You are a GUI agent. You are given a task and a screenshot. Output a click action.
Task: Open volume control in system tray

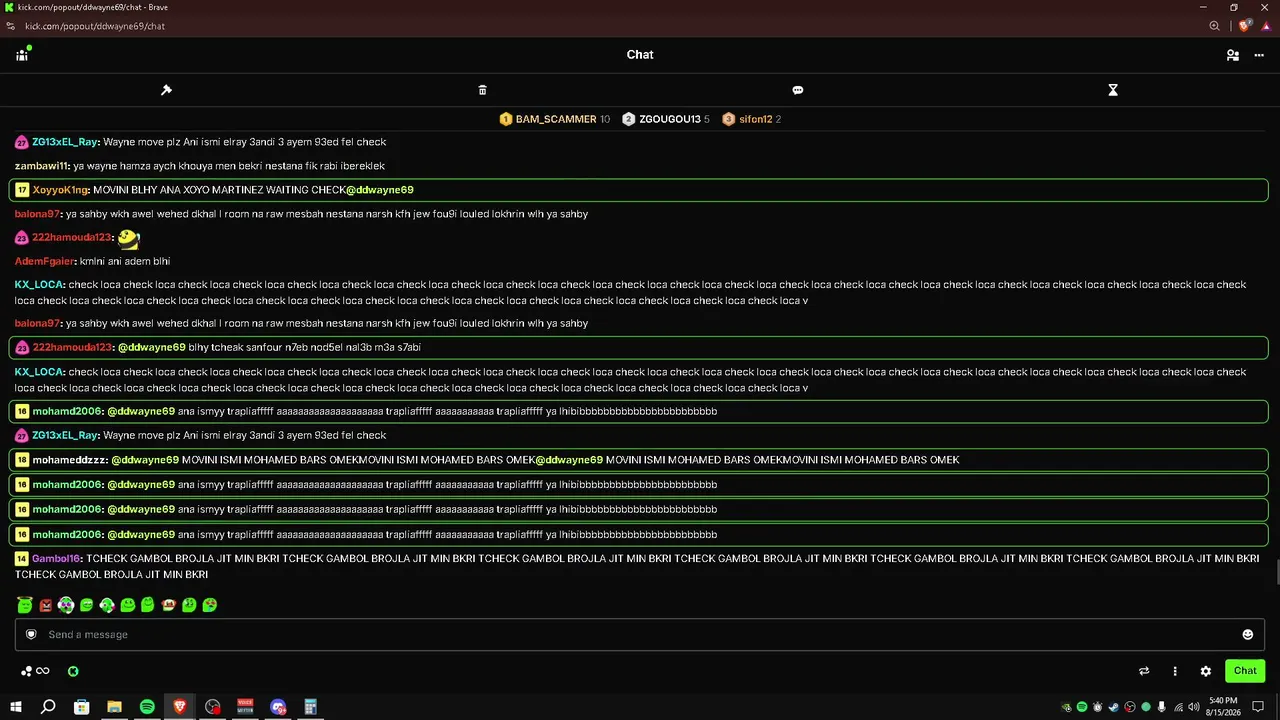[1194, 707]
